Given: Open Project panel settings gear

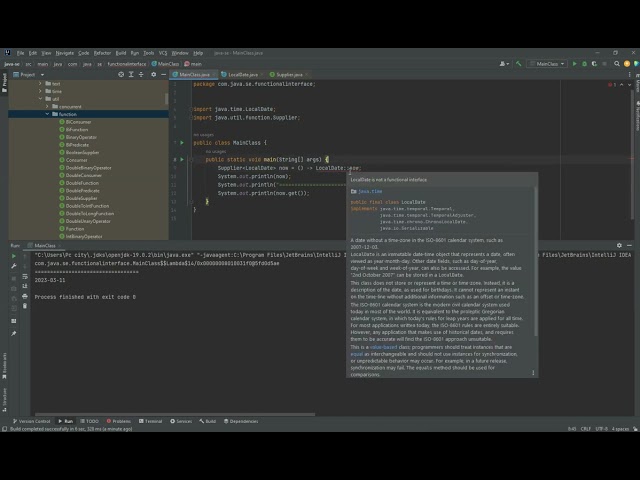Looking at the screenshot, I should pos(153,75).
